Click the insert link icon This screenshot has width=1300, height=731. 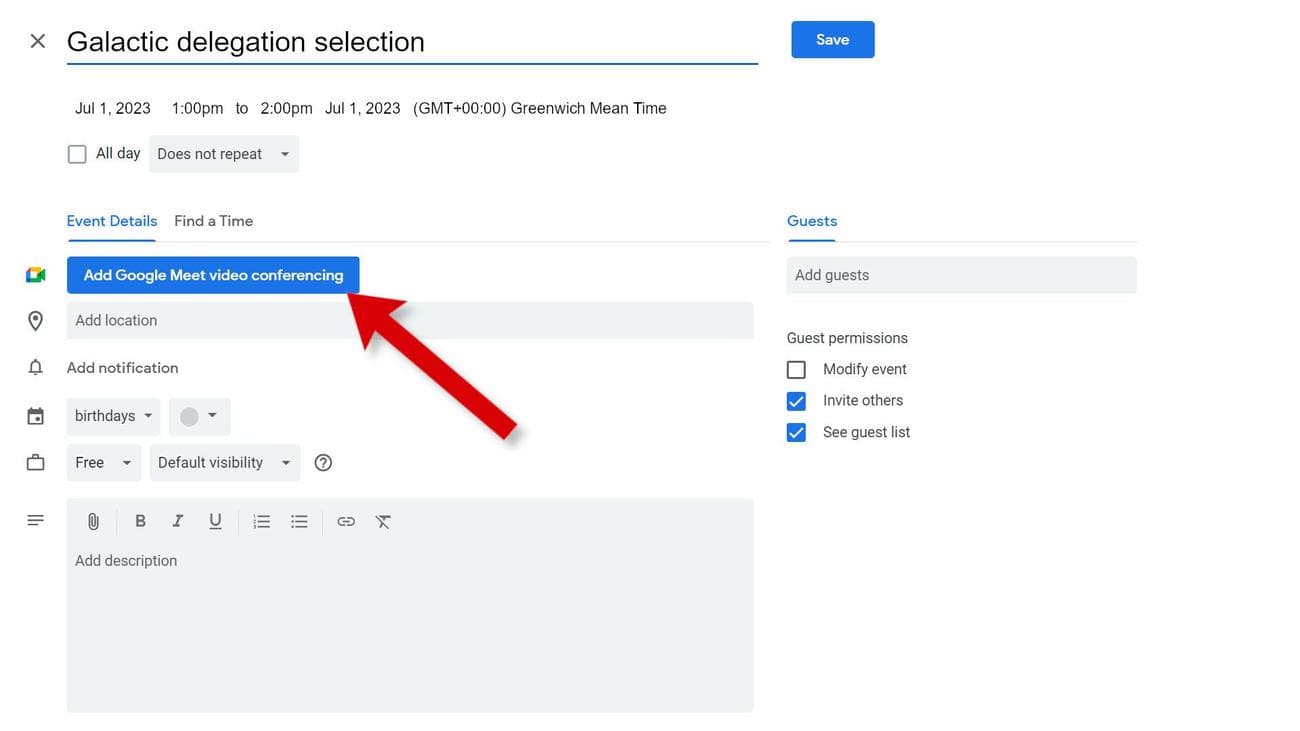click(x=346, y=521)
